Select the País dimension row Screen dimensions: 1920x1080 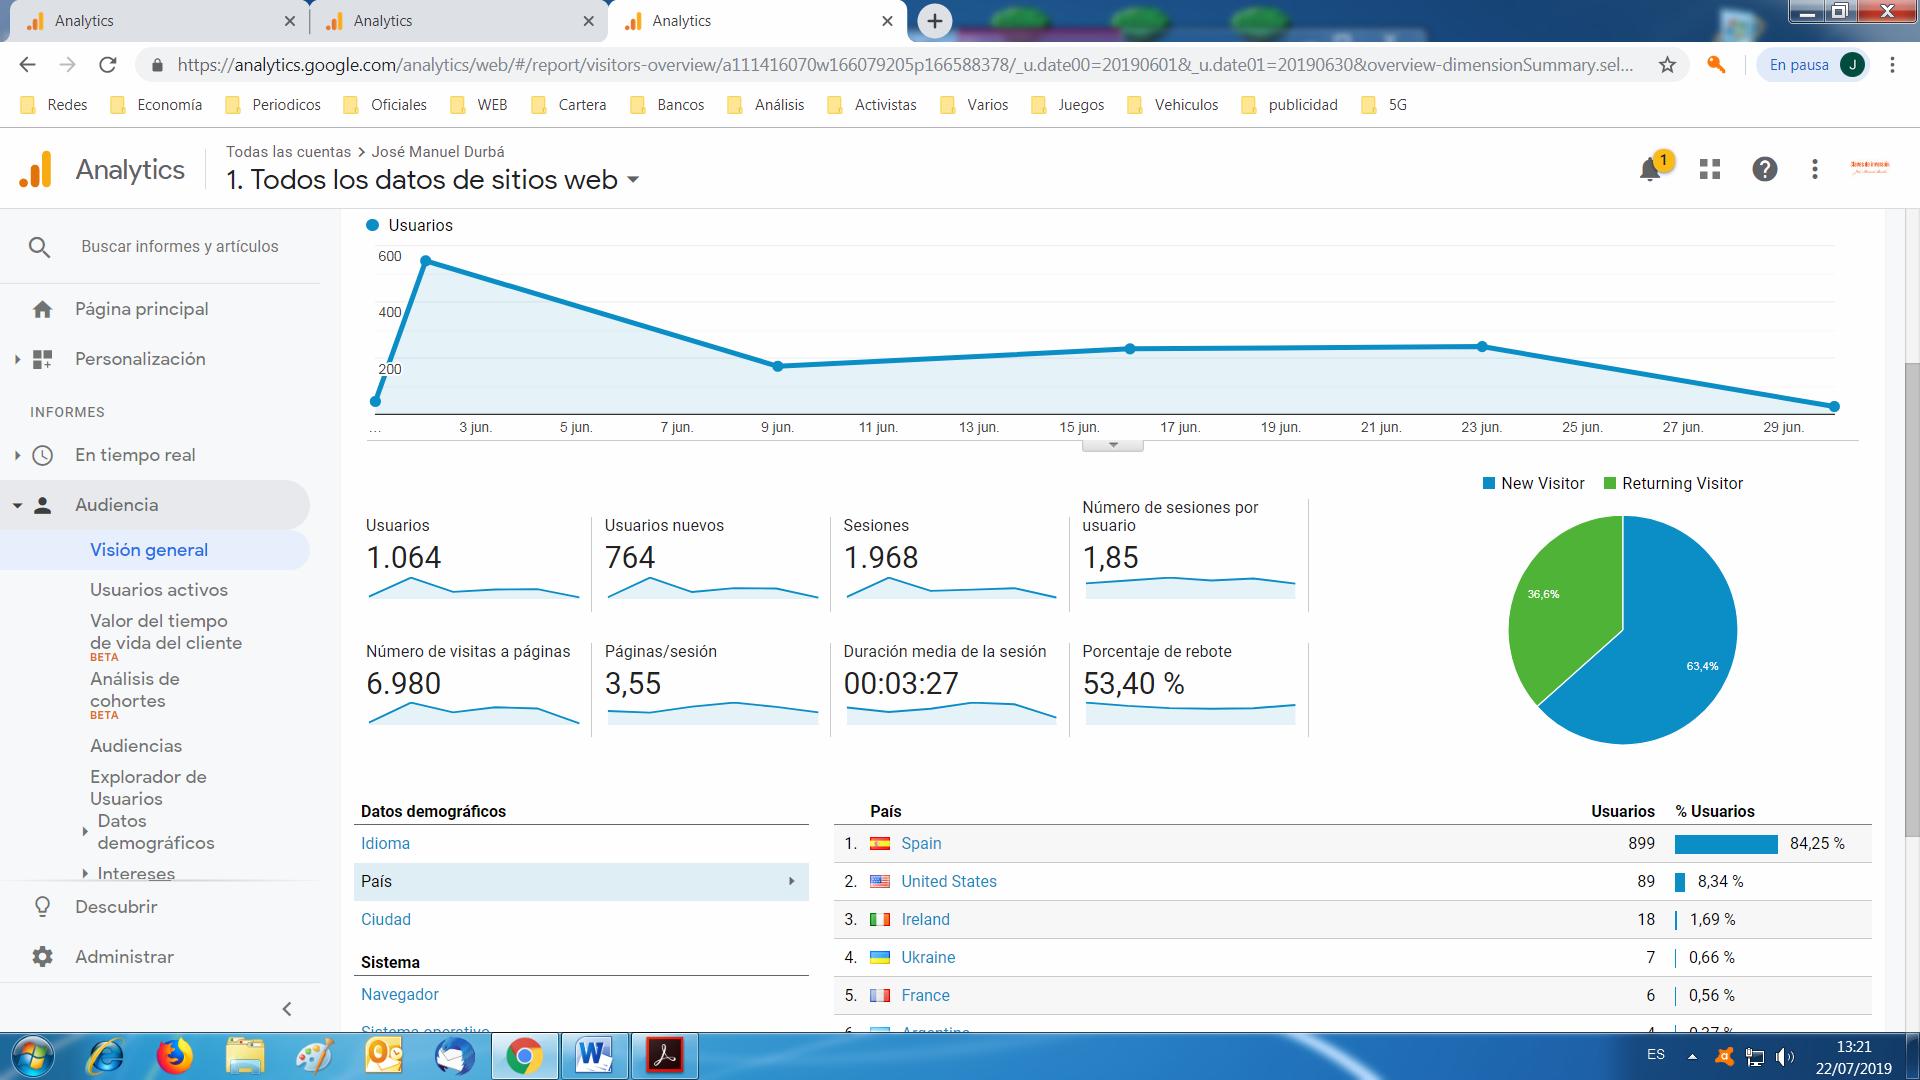coord(581,882)
